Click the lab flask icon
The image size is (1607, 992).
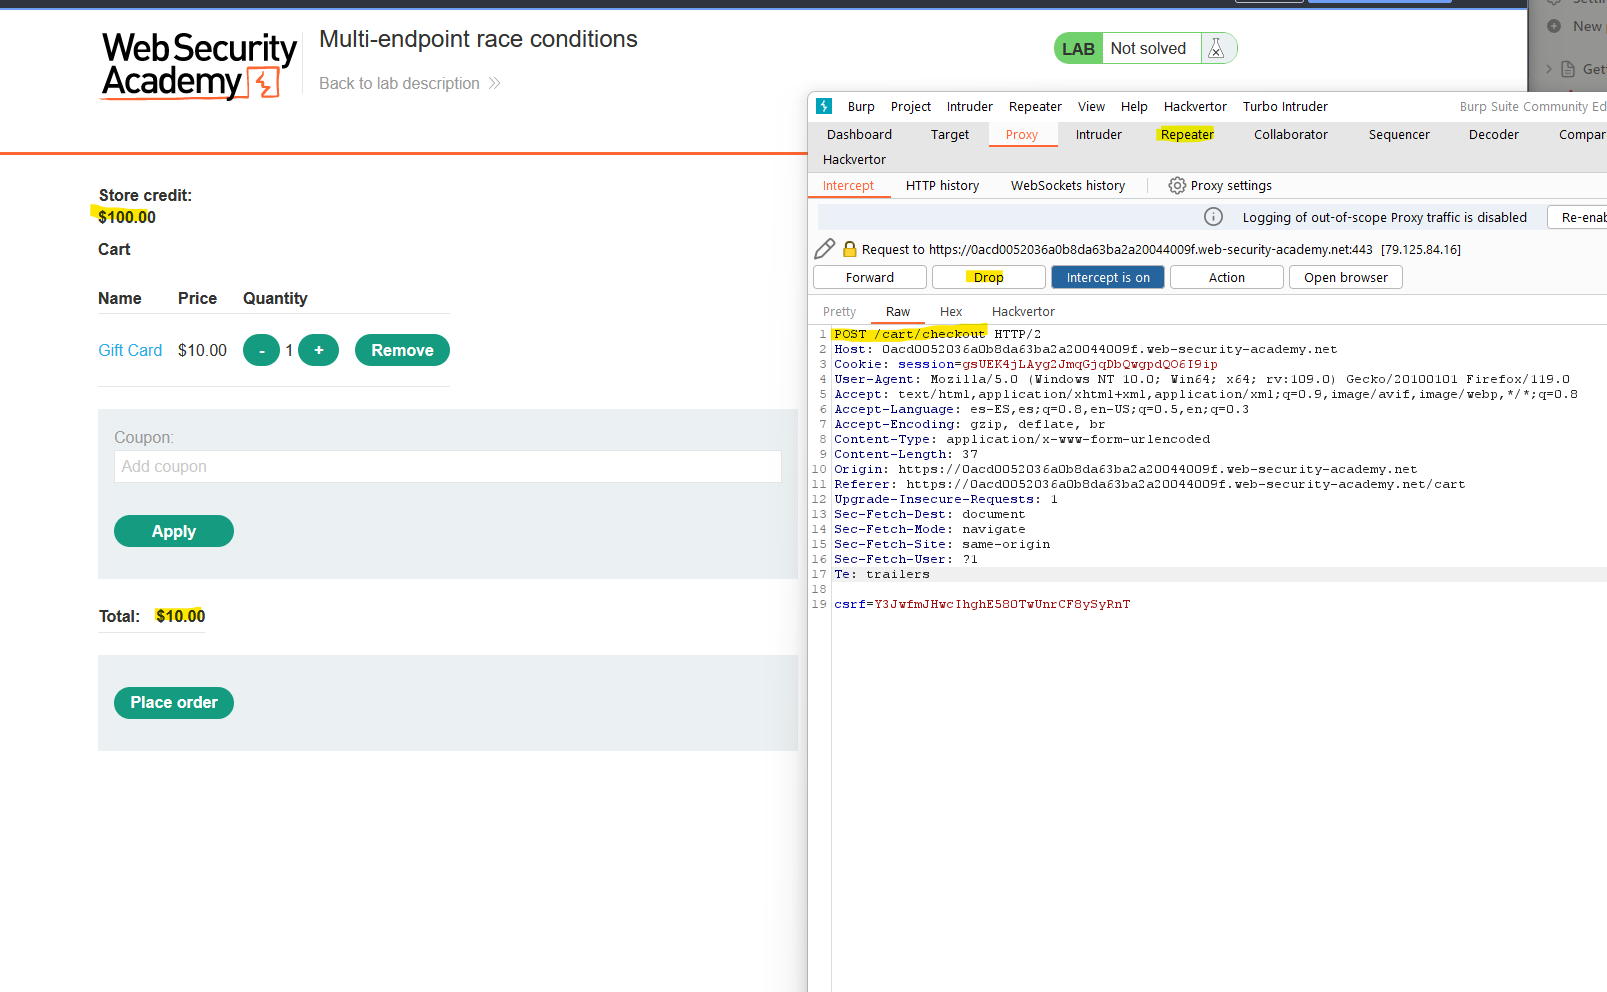click(x=1216, y=48)
